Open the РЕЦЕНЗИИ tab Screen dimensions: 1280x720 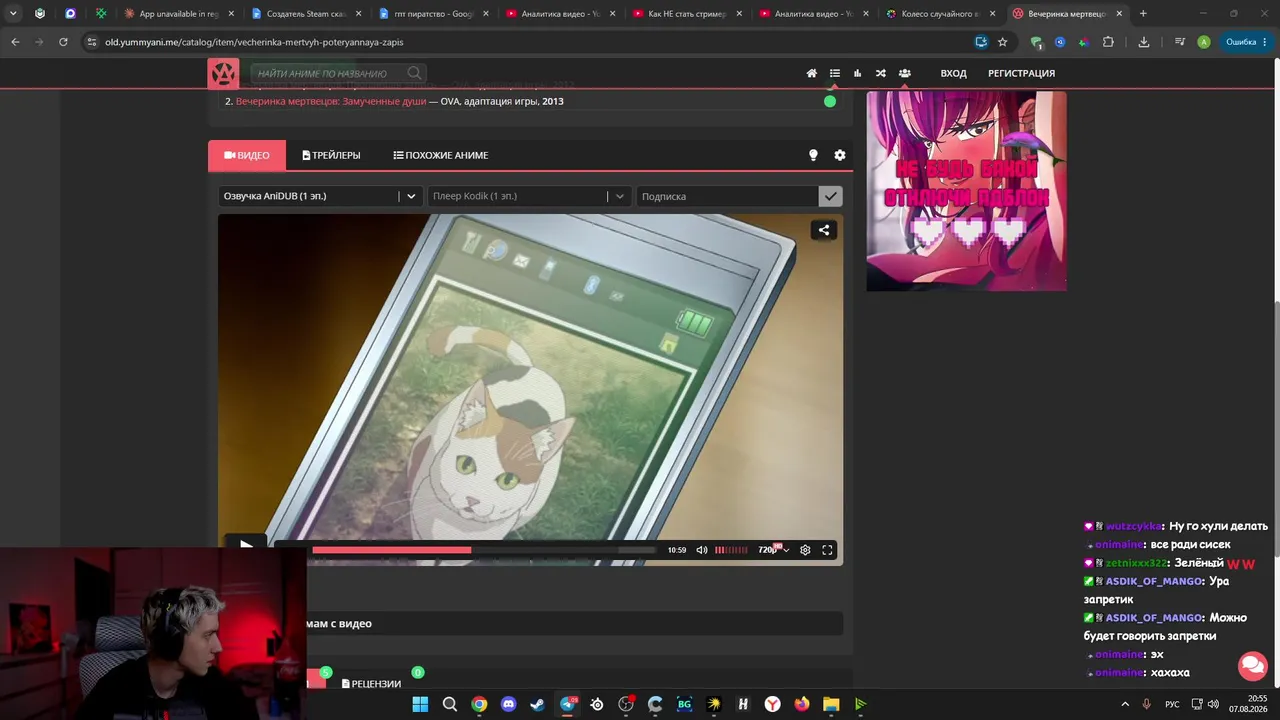(371, 684)
